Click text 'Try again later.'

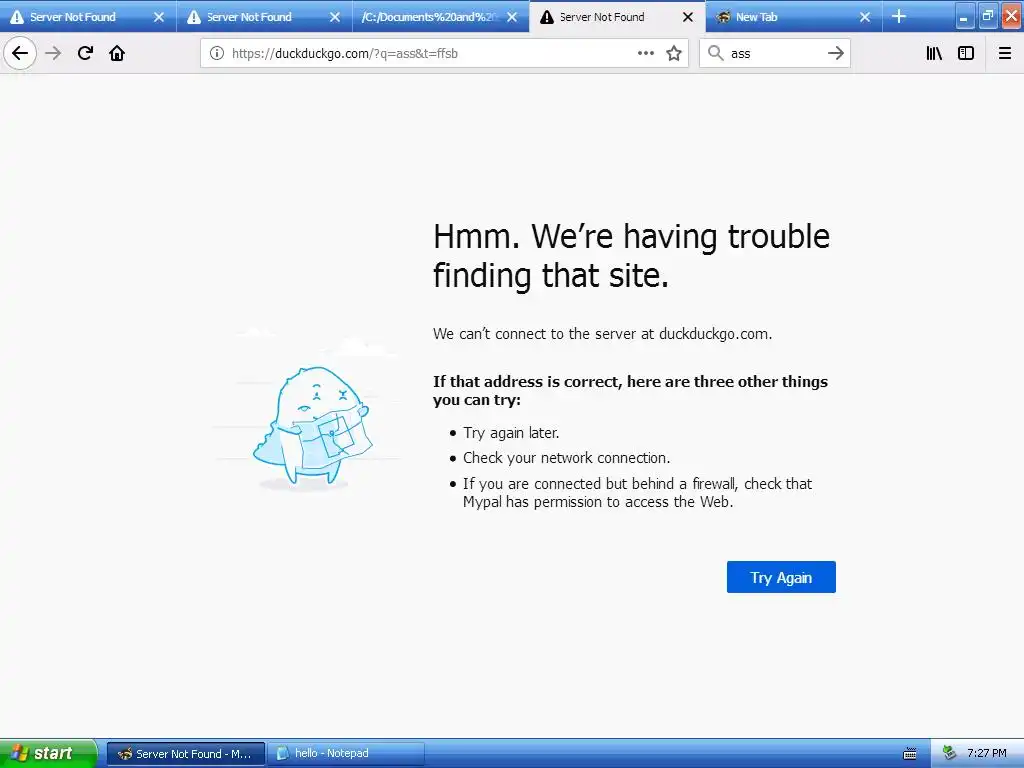click(x=511, y=433)
